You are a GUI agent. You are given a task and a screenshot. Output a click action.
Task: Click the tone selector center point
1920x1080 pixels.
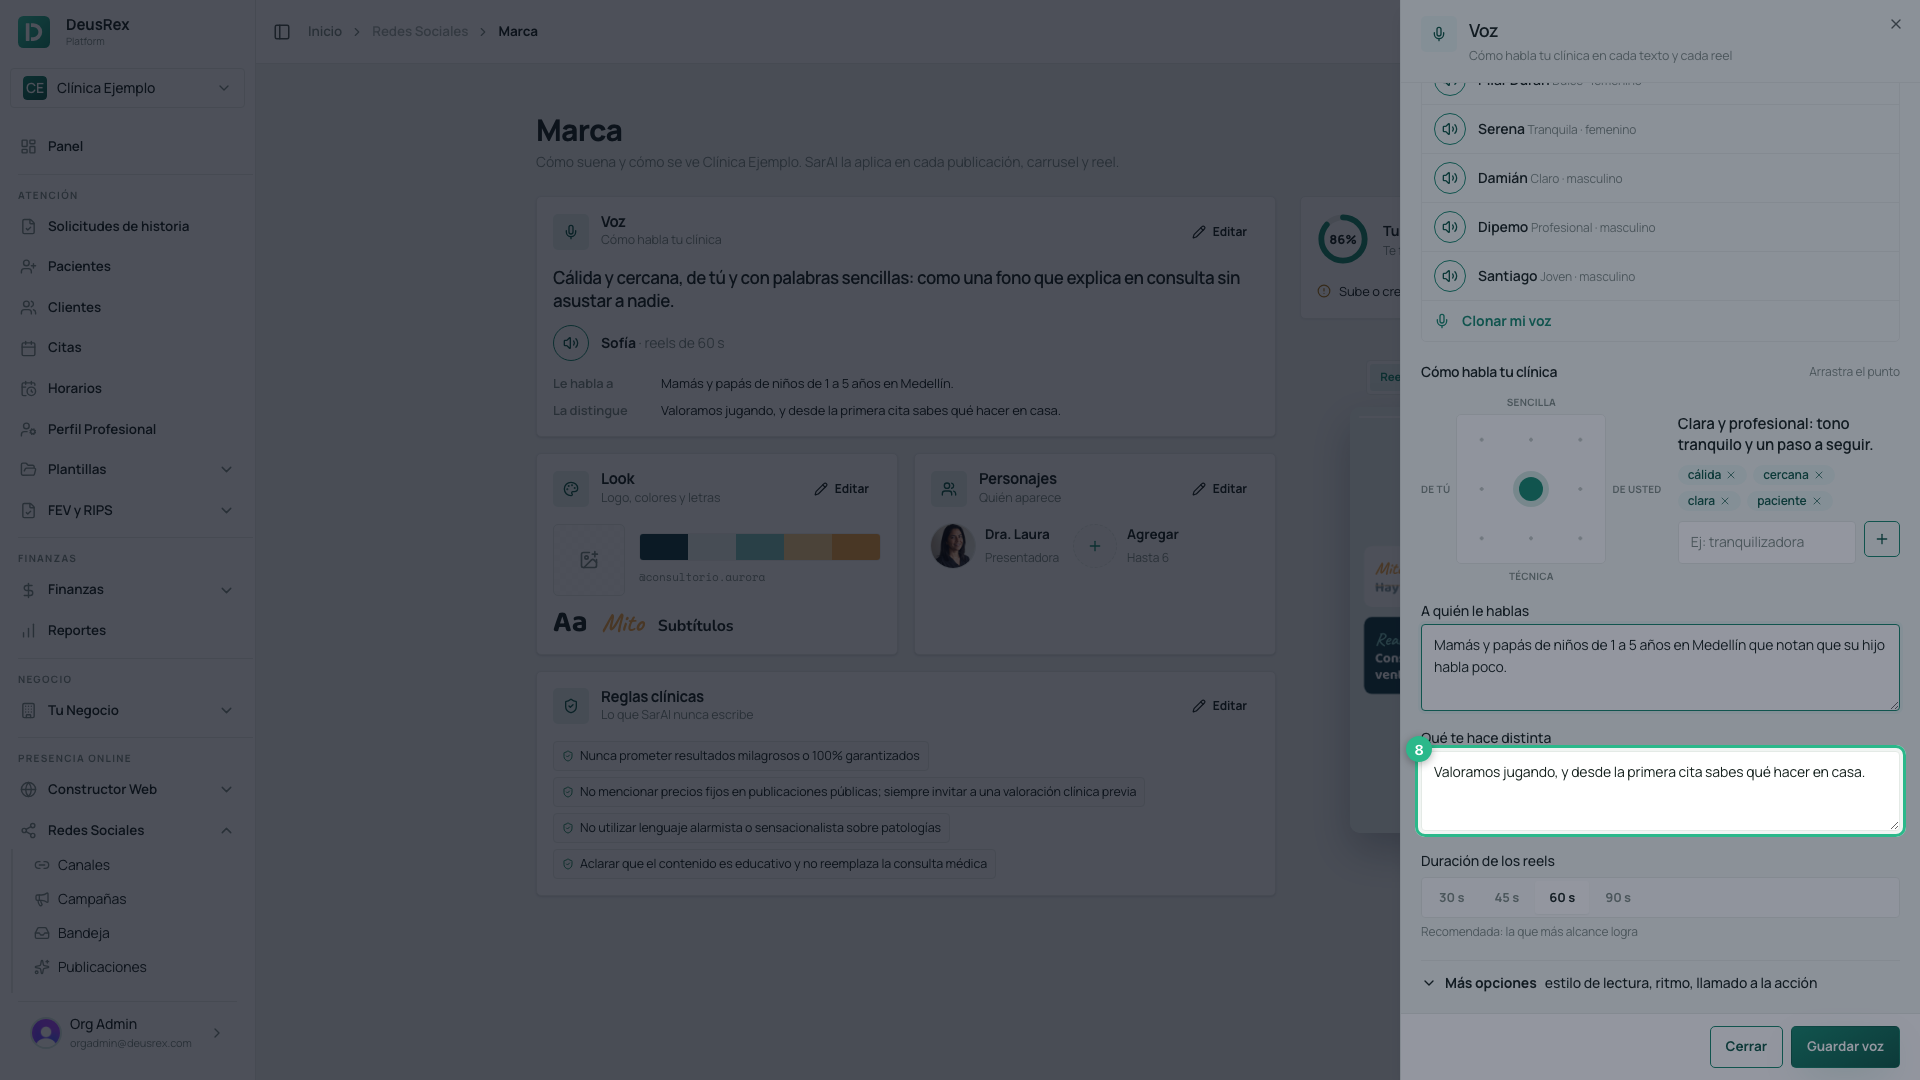pos(1530,489)
